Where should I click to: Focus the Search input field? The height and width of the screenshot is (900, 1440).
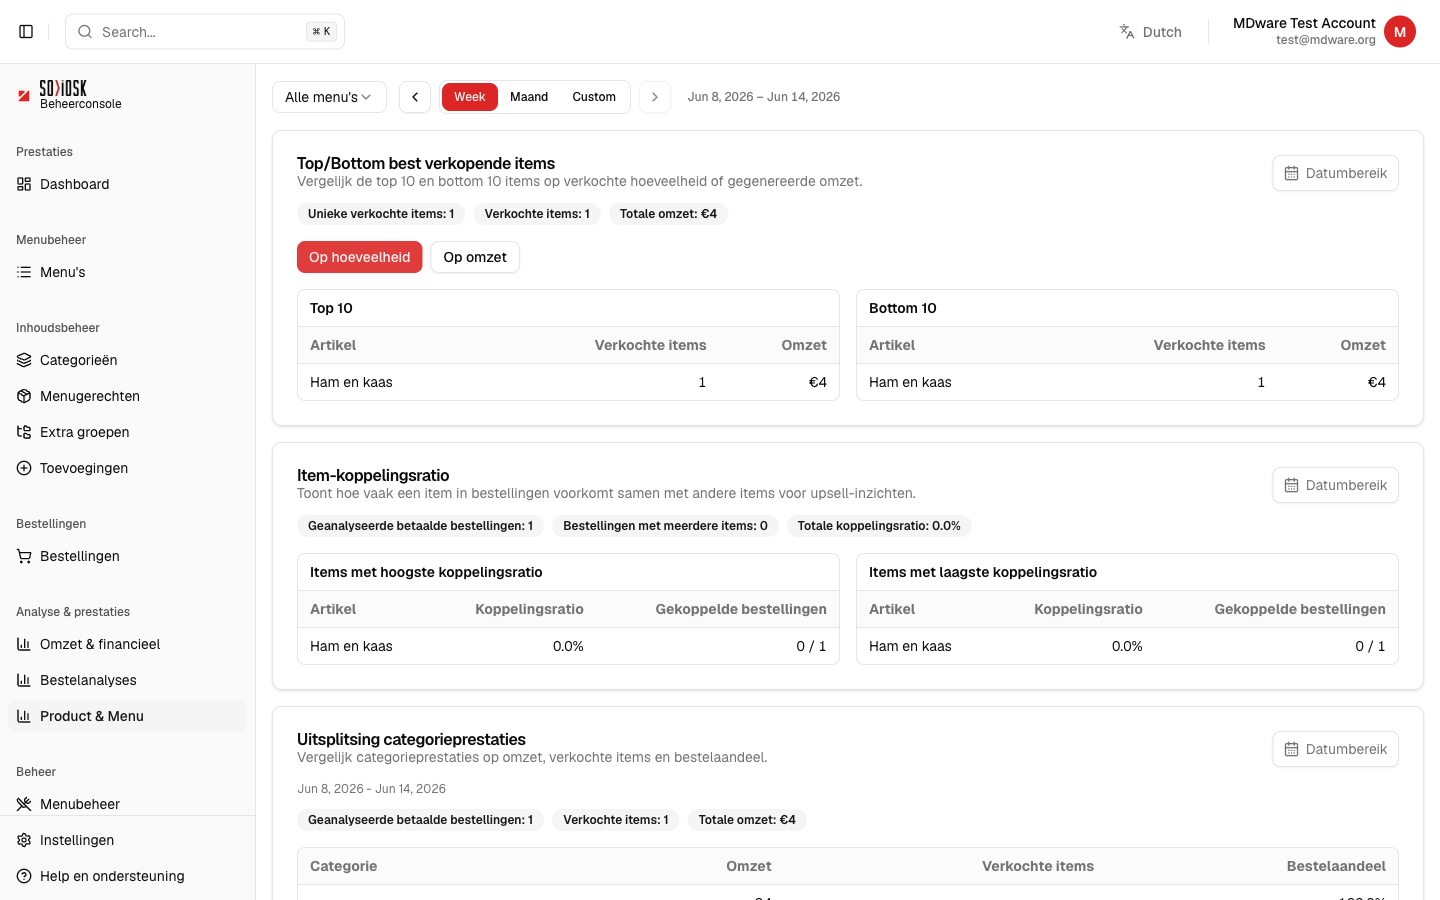[x=205, y=32]
